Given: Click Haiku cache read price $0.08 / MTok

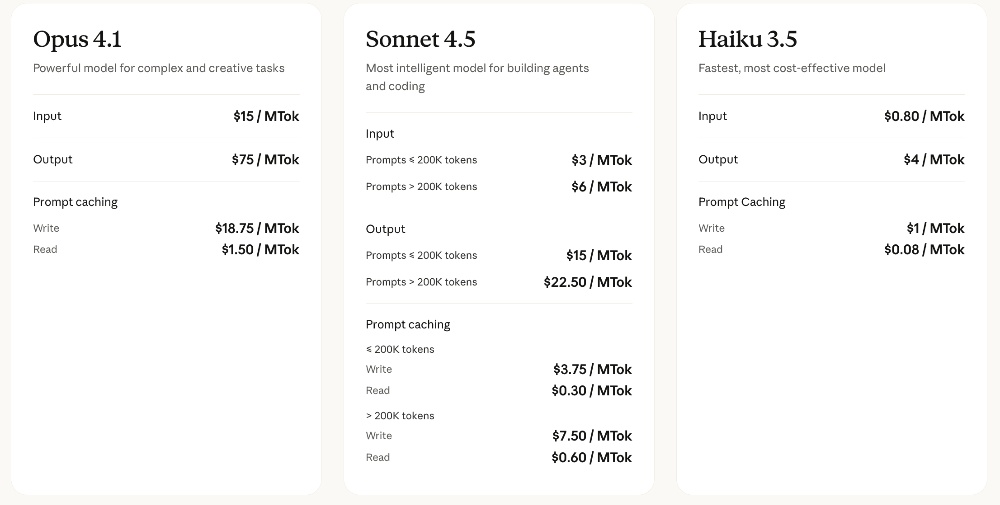Looking at the screenshot, I should 924,249.
